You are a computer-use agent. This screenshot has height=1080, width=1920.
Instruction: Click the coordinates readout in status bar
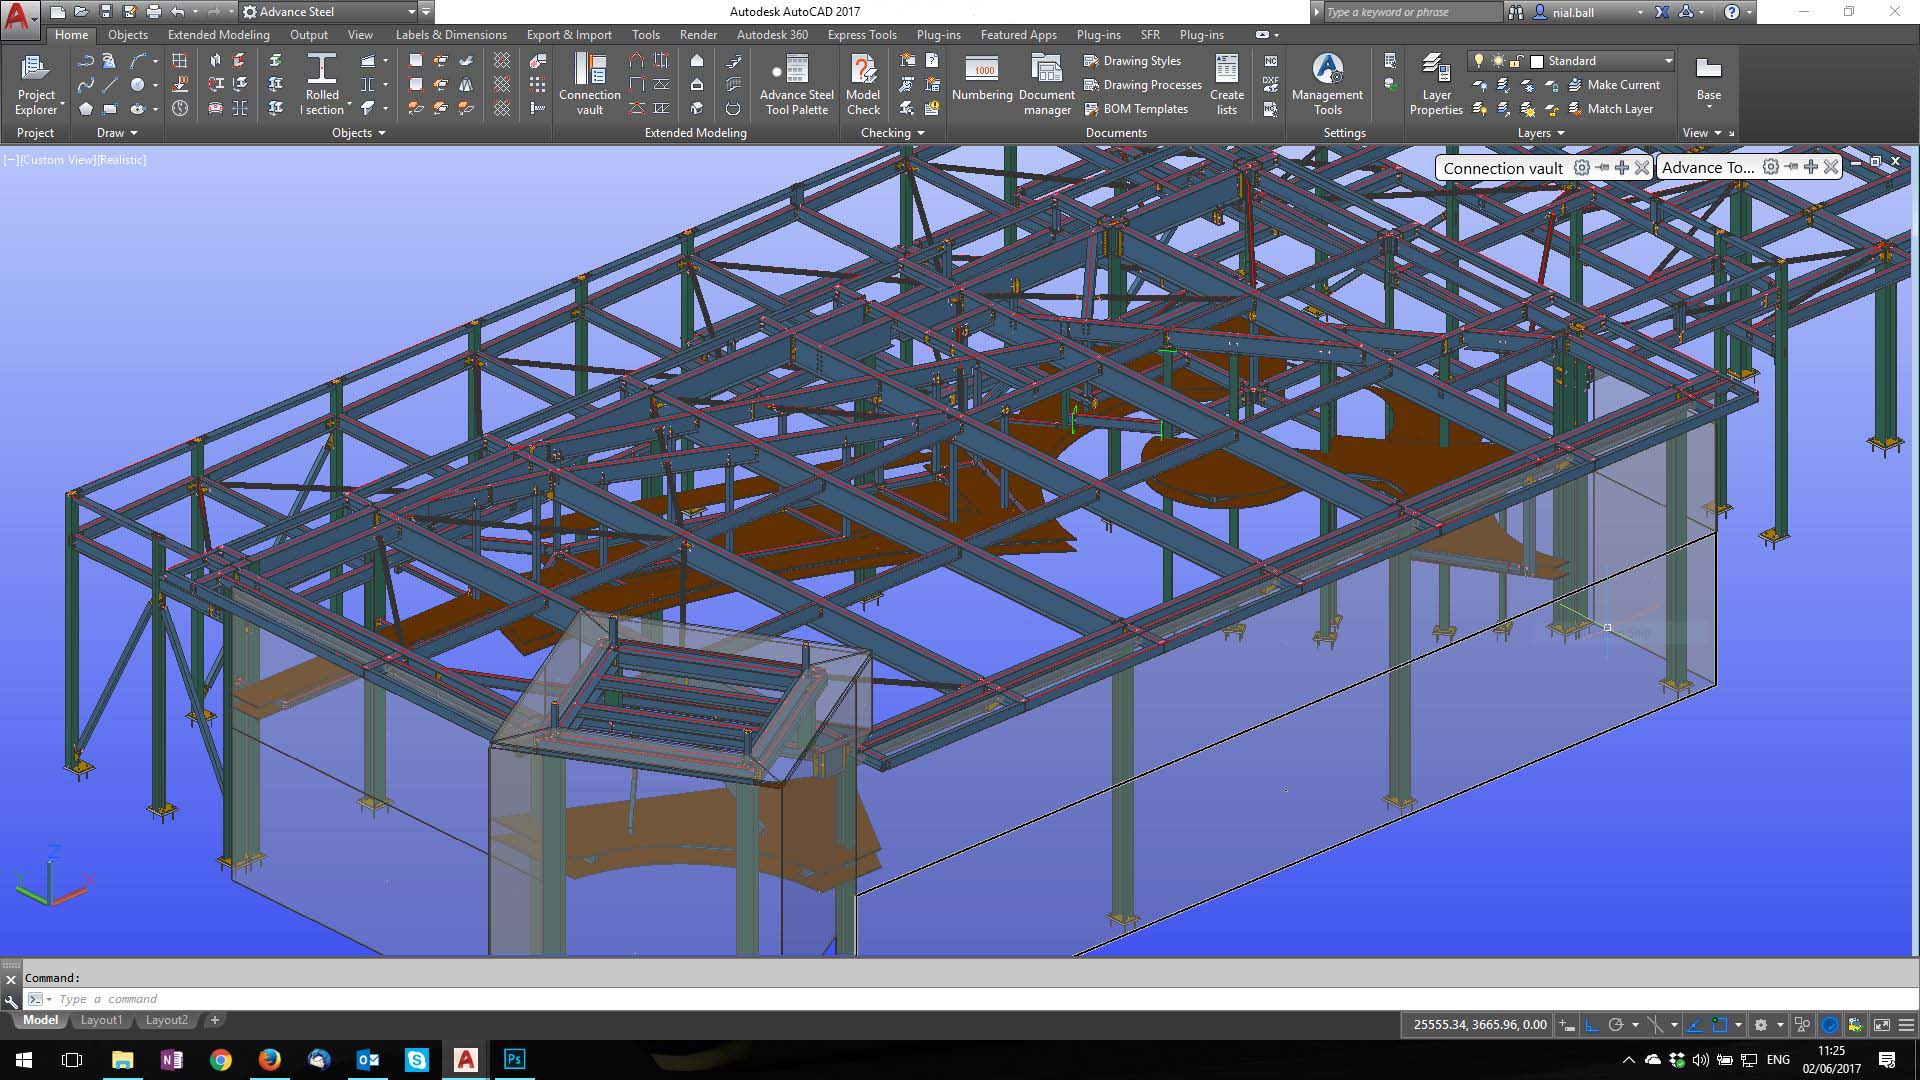(x=1480, y=1025)
